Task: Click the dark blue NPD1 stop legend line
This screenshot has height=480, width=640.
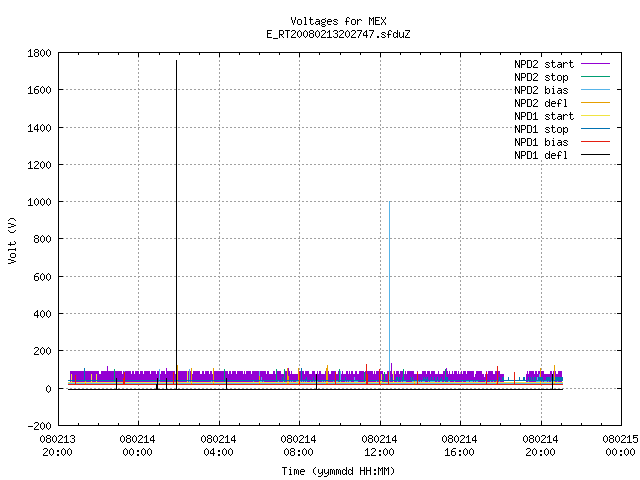Action: click(596, 129)
